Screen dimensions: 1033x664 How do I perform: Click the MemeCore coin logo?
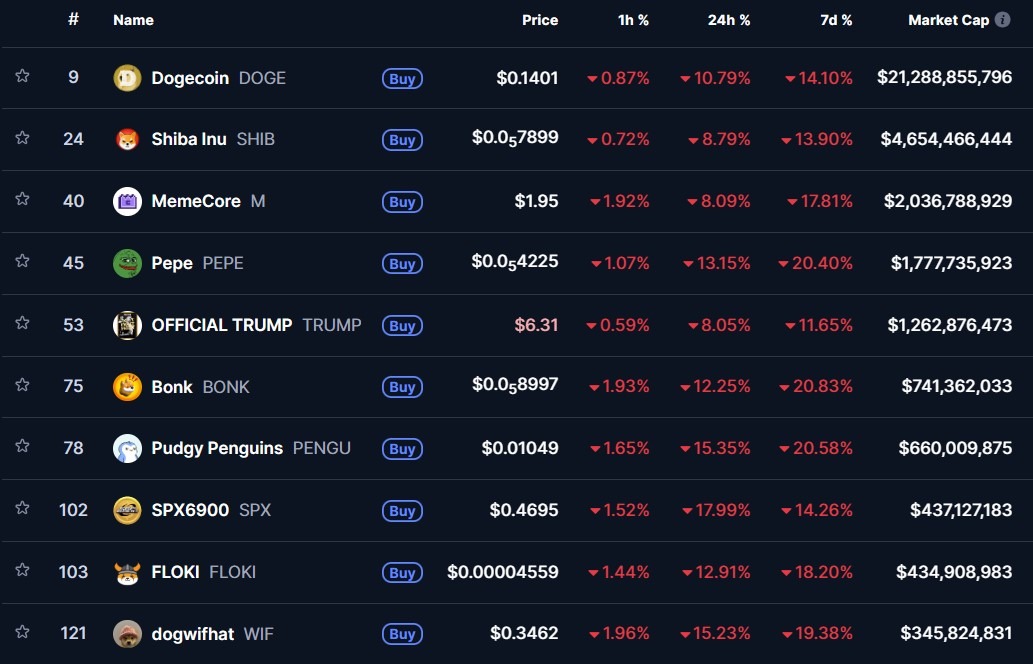click(127, 201)
